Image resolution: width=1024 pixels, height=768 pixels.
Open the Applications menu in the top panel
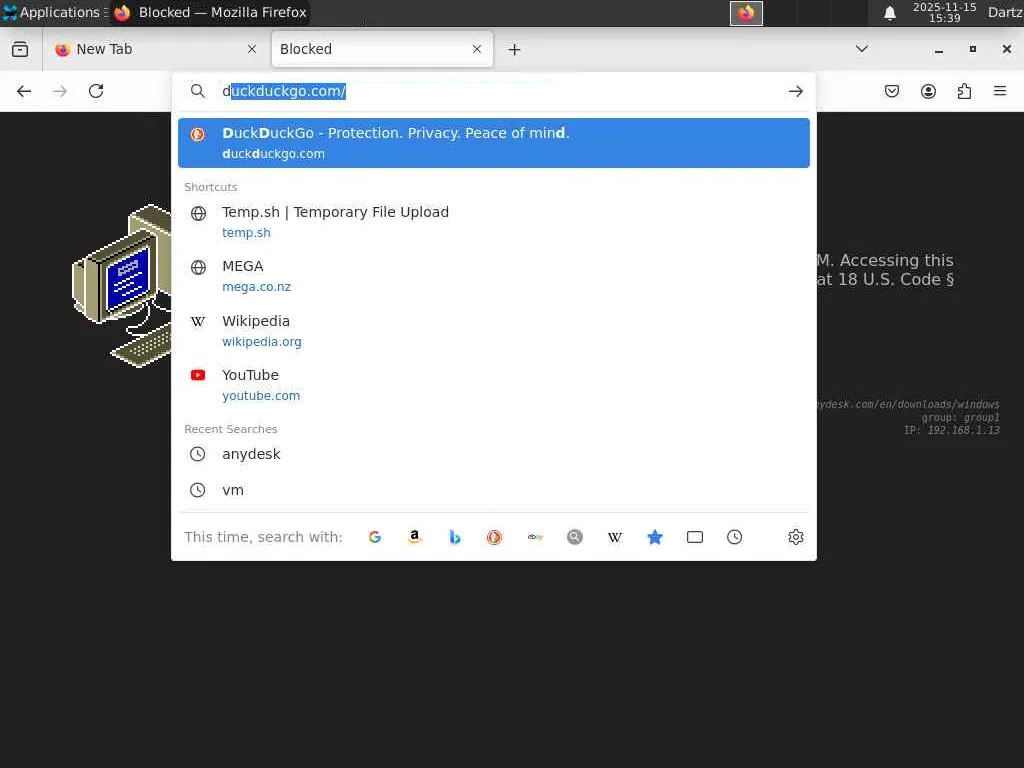[54, 12]
